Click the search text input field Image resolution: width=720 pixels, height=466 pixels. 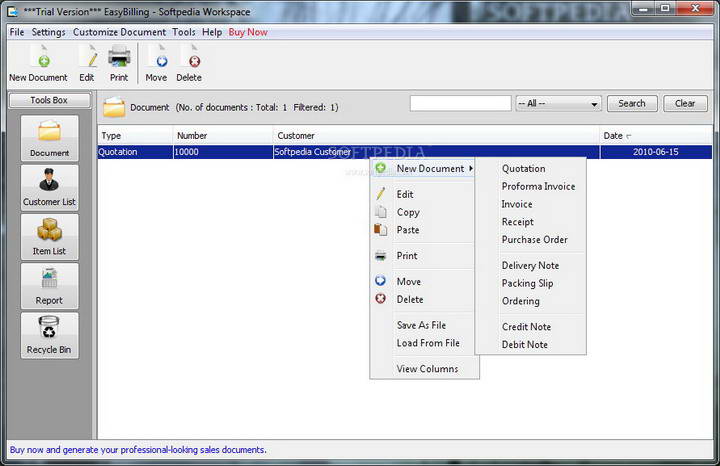tap(460, 104)
